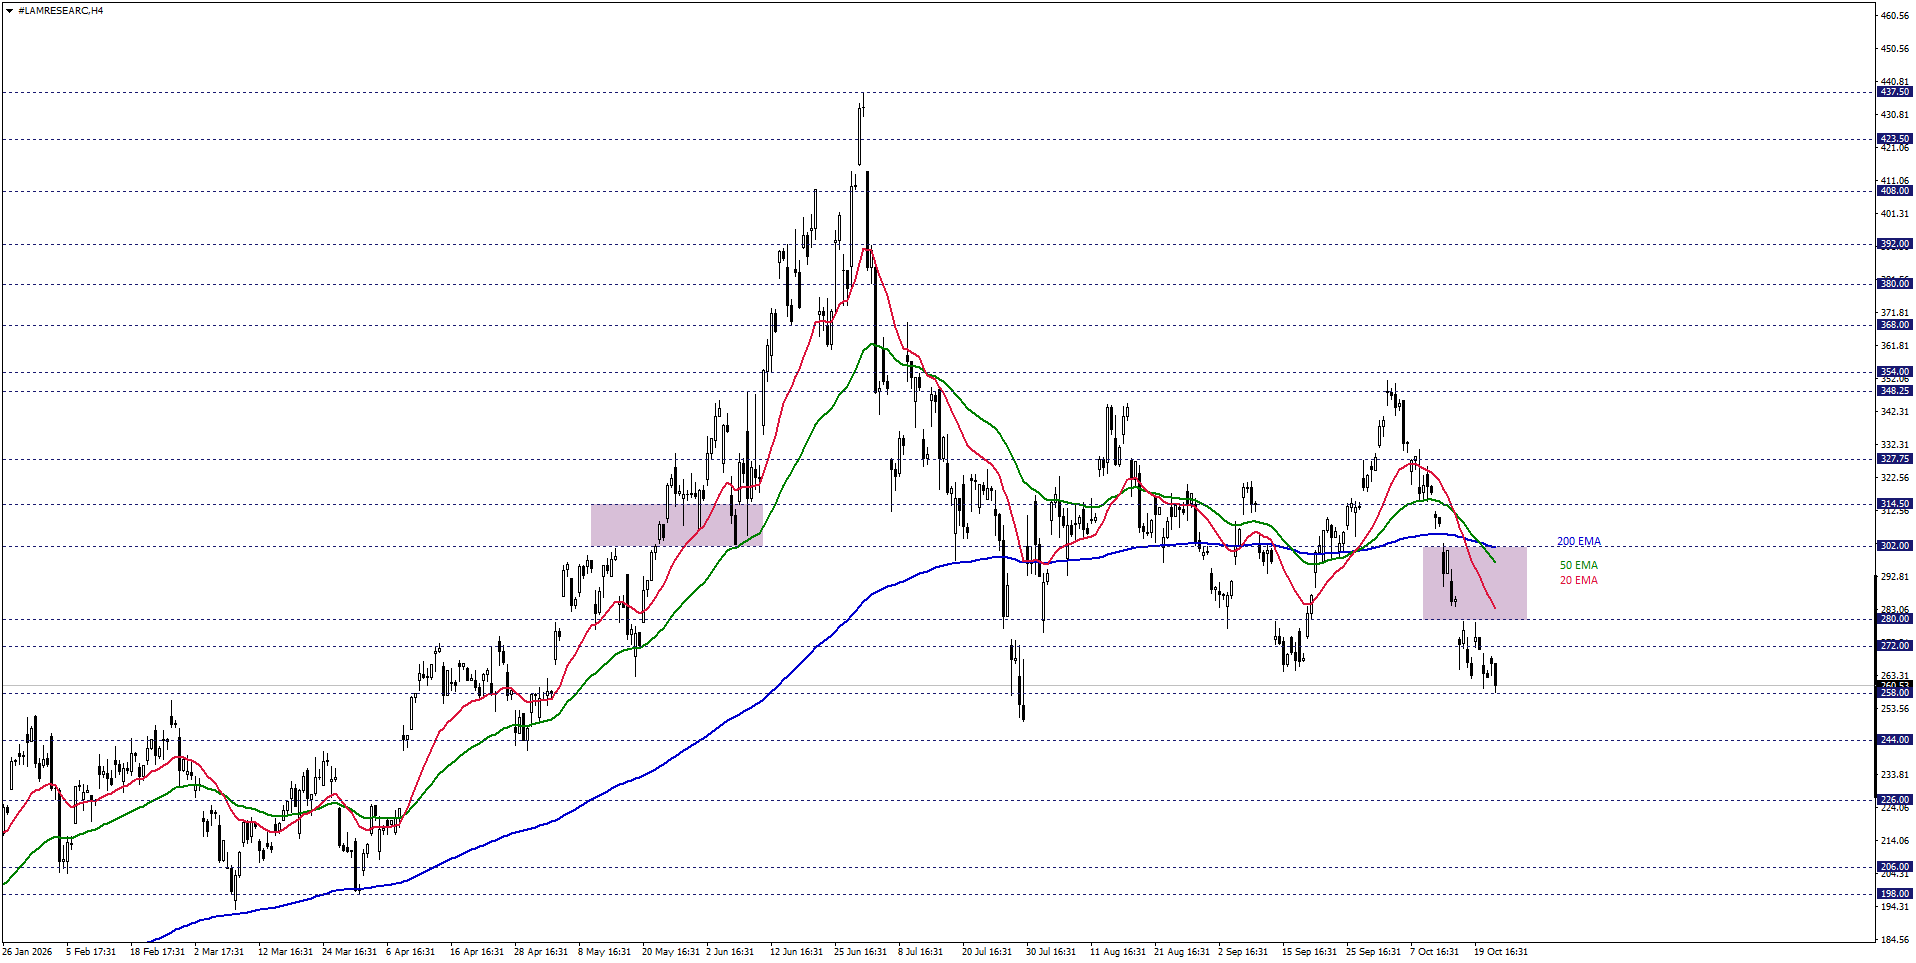Click the 302.00 horizontal line price label

1894,546
